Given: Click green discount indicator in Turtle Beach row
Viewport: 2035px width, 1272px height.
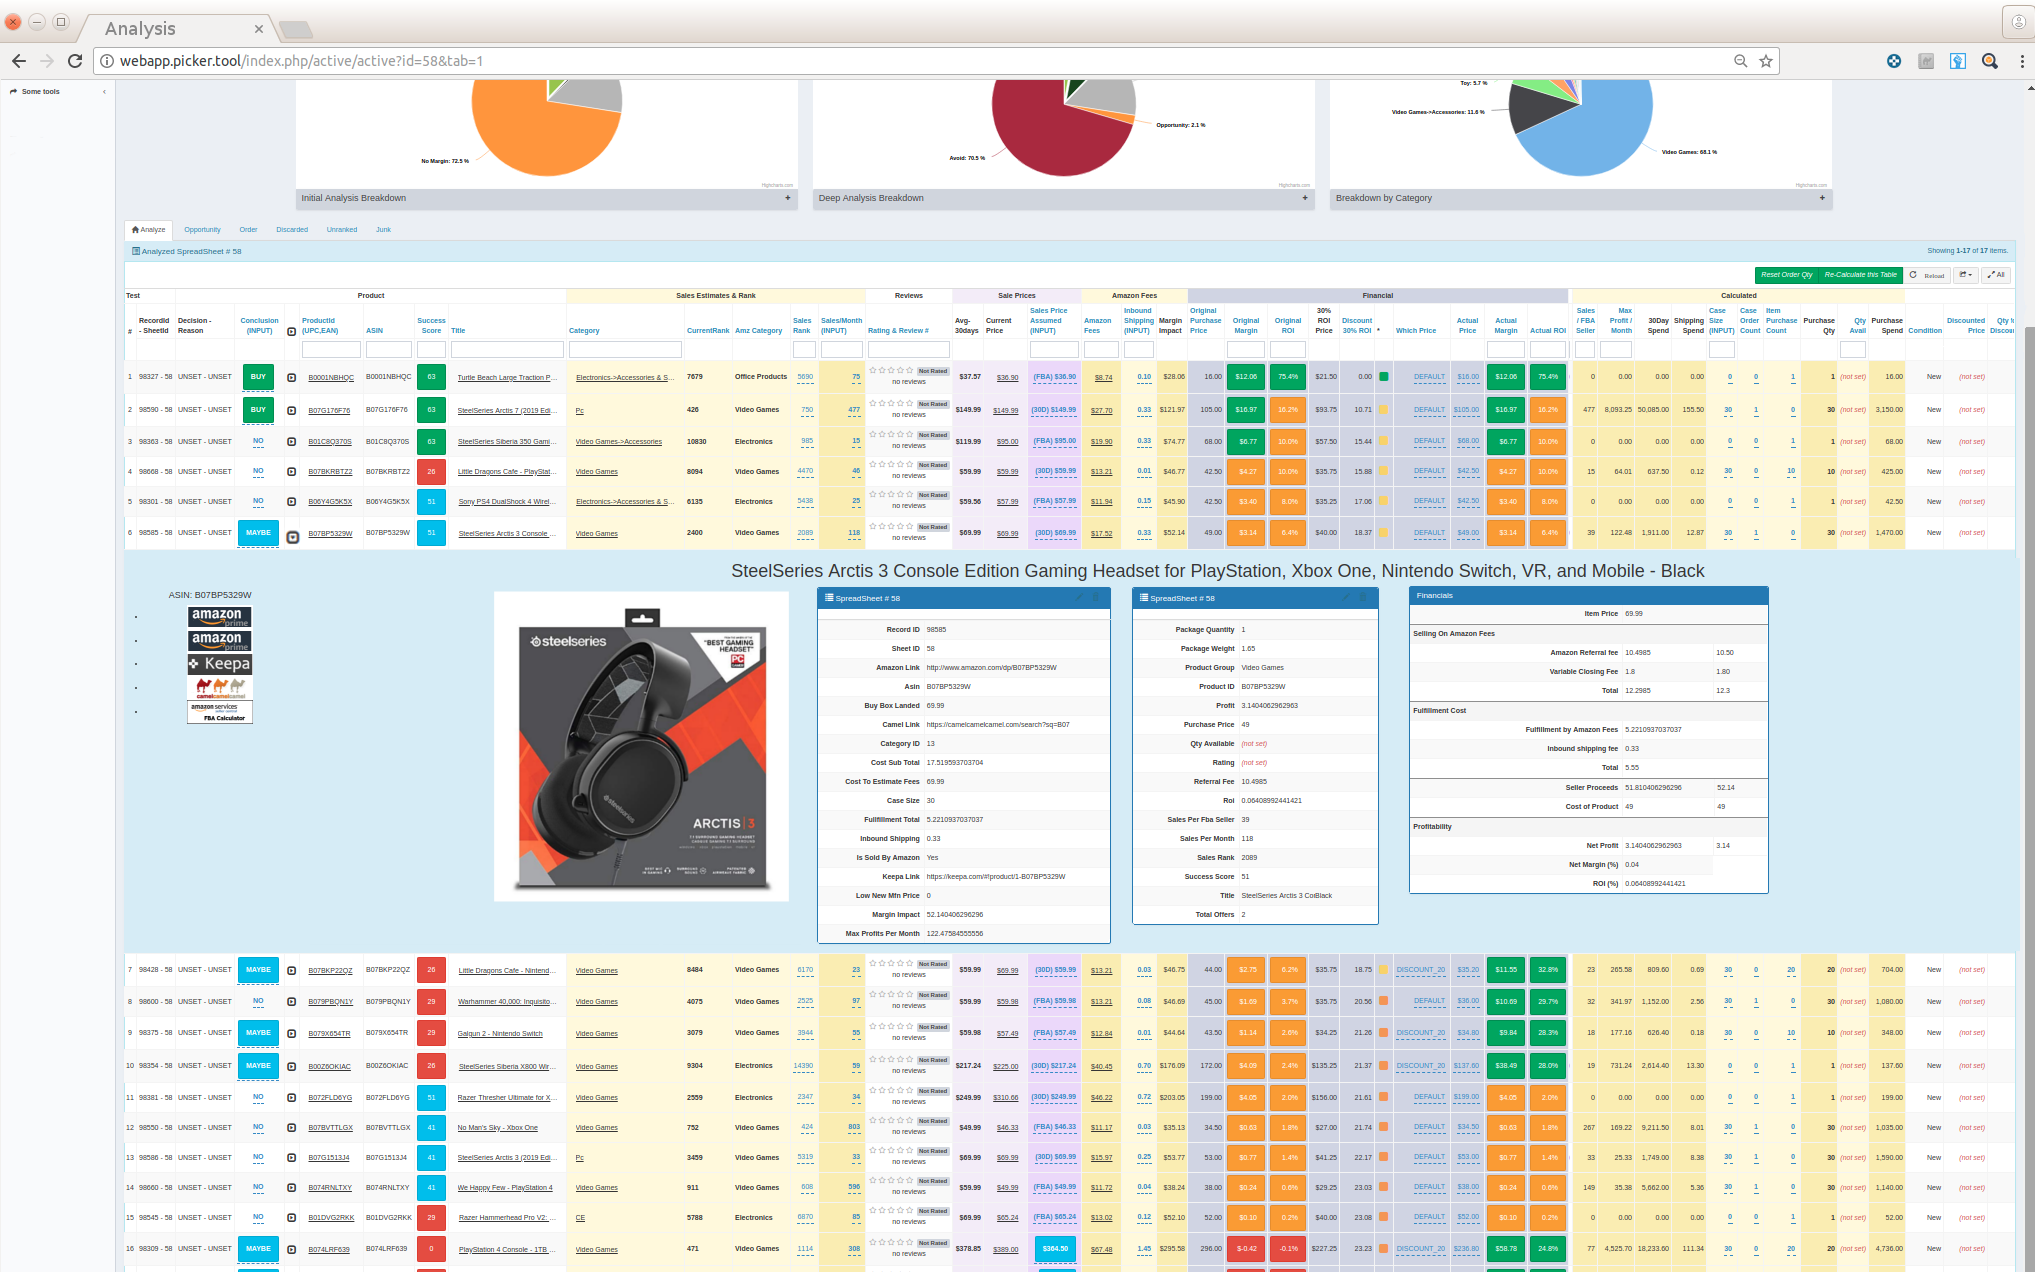Looking at the screenshot, I should (x=1384, y=377).
